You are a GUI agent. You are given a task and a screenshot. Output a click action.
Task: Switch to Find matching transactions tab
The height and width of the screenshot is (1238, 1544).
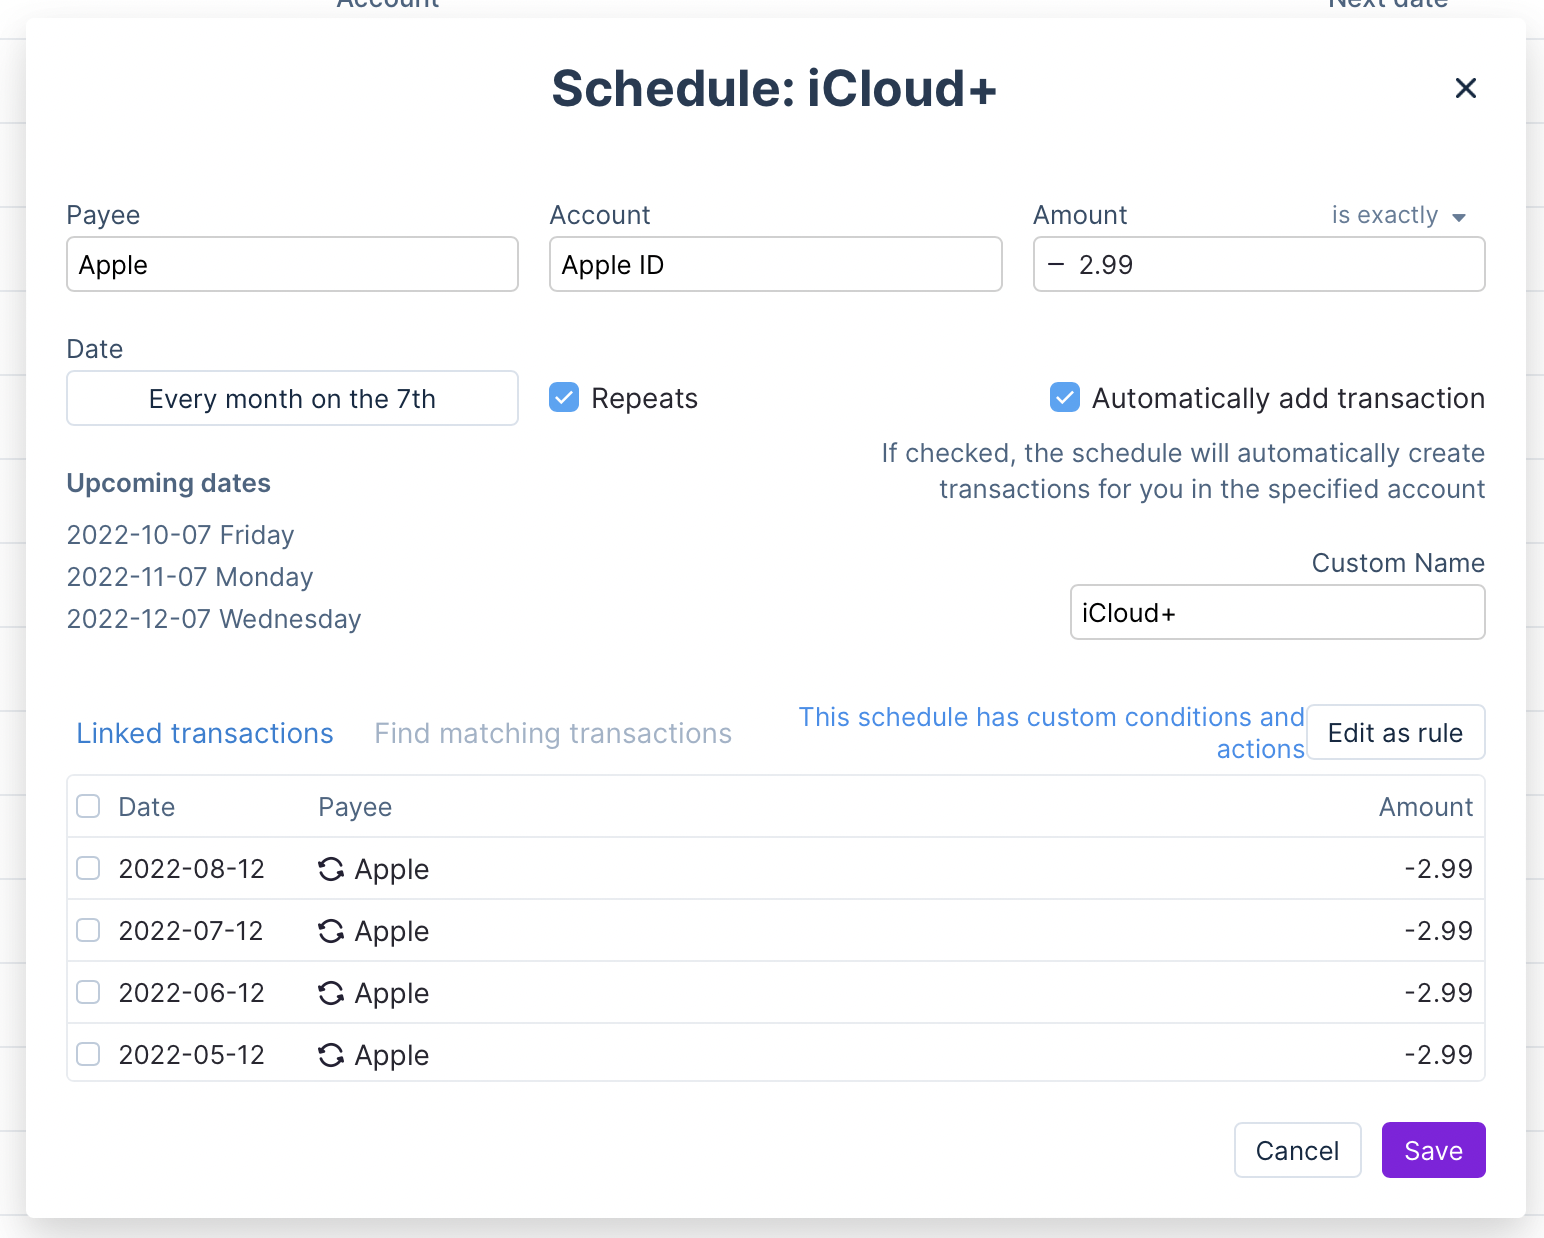pyautogui.click(x=553, y=733)
